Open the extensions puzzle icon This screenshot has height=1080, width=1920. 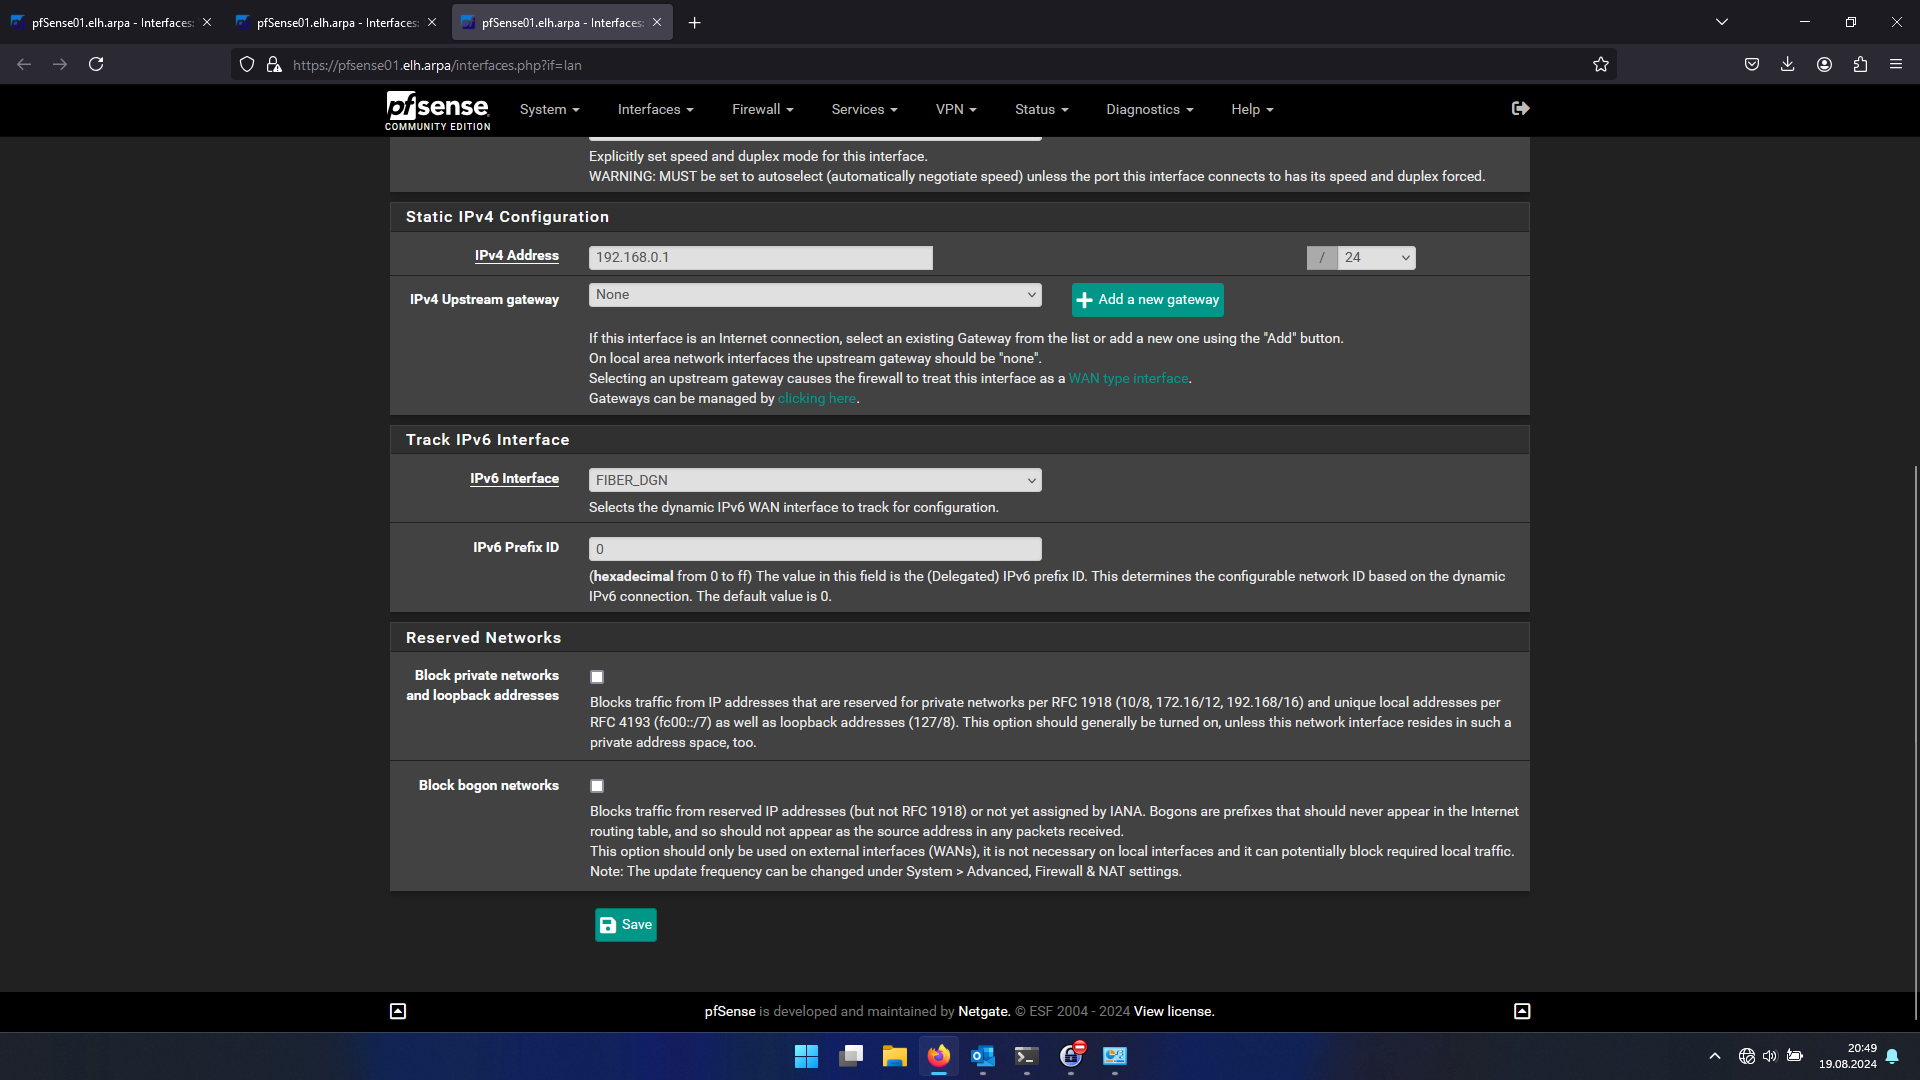click(1860, 64)
